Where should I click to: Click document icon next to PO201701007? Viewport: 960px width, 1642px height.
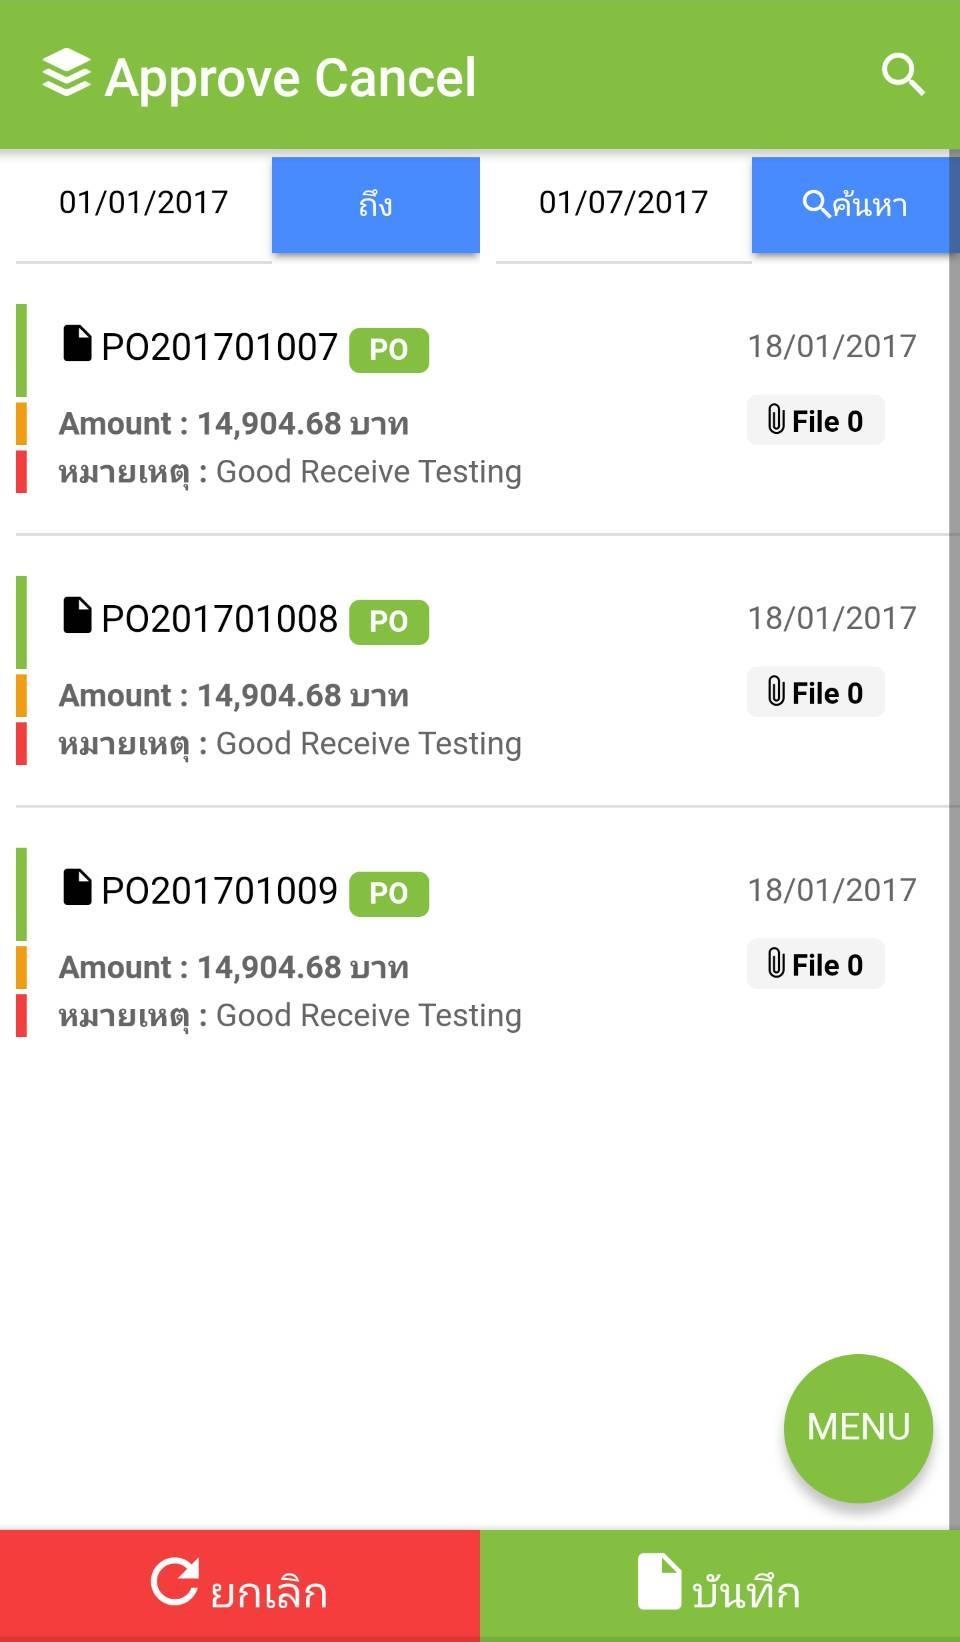click(77, 343)
